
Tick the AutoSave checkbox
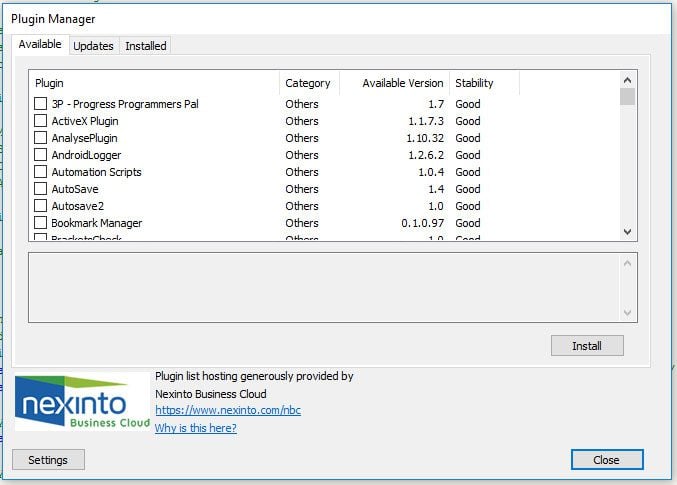(x=41, y=189)
